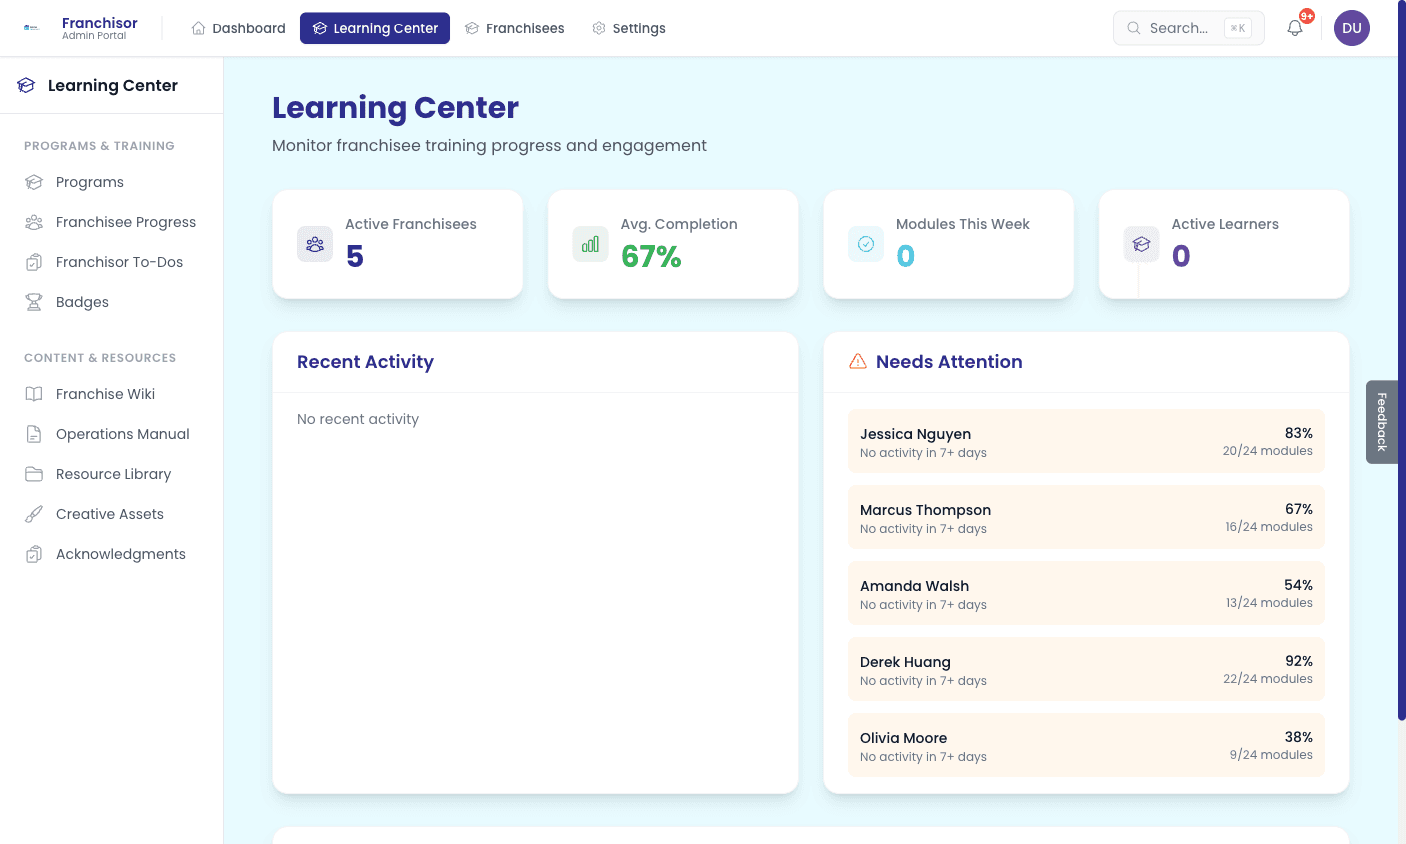Select Jessica Nguyen's attention entry
The image size is (1406, 844).
point(1086,440)
